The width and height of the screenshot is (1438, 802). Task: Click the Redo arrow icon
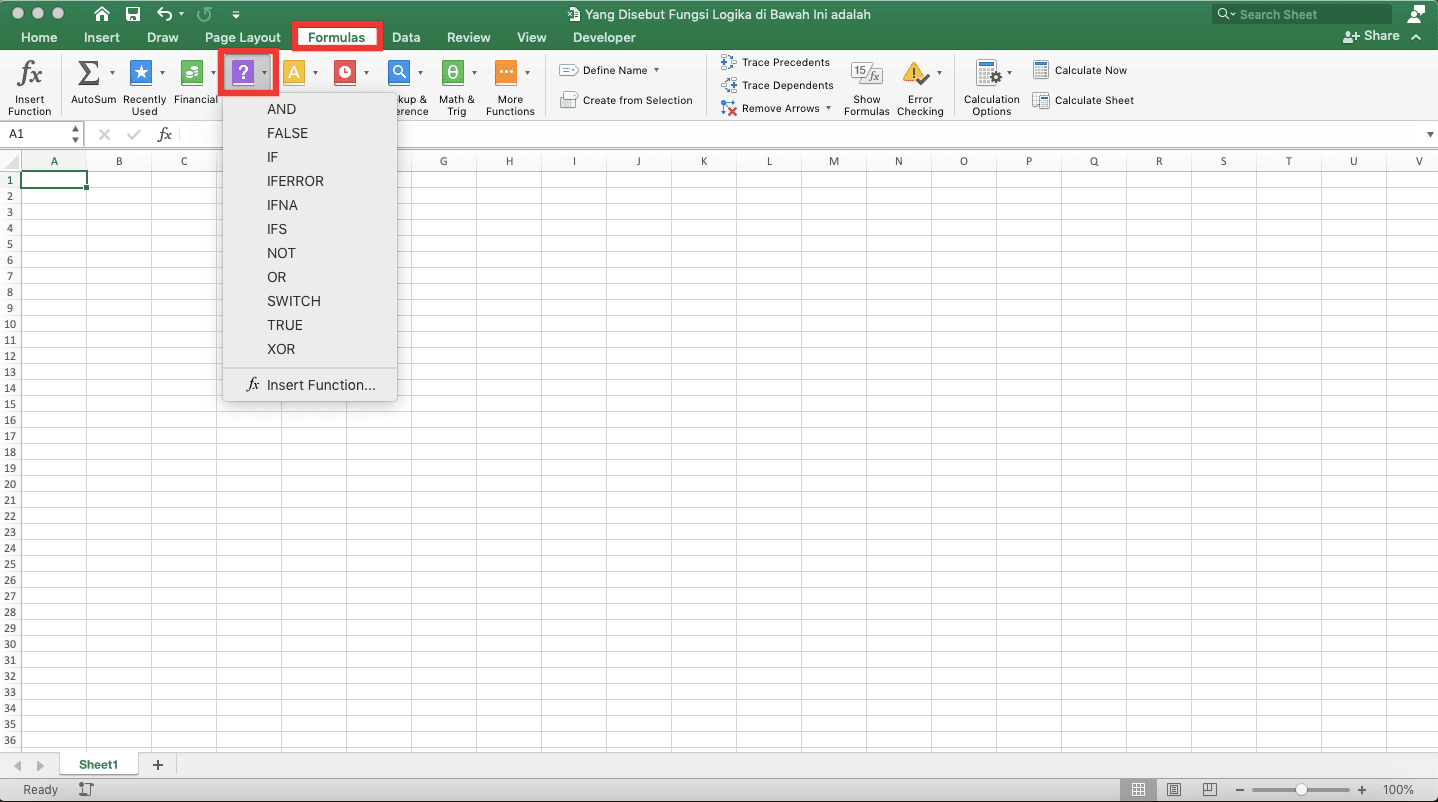pyautogui.click(x=205, y=15)
